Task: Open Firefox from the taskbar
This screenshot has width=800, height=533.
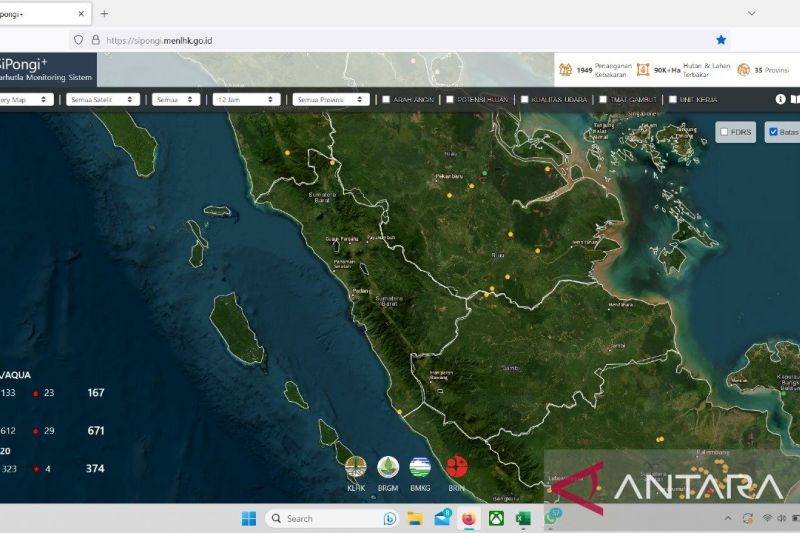Action: 468,518
